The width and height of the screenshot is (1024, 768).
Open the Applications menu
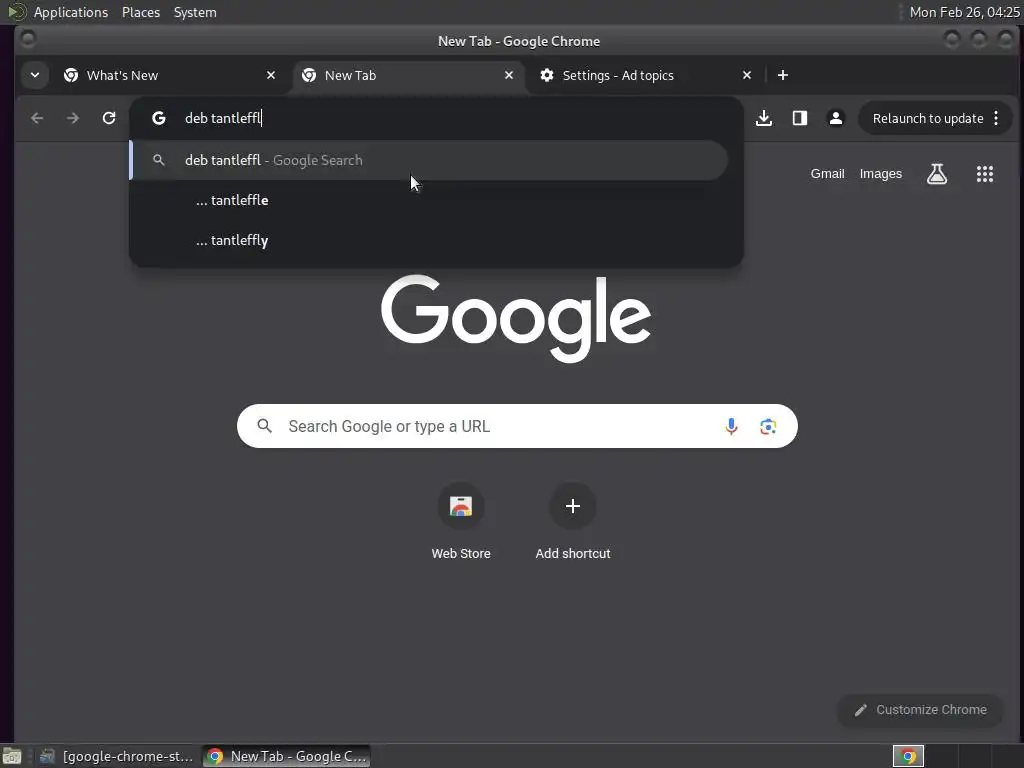[71, 12]
